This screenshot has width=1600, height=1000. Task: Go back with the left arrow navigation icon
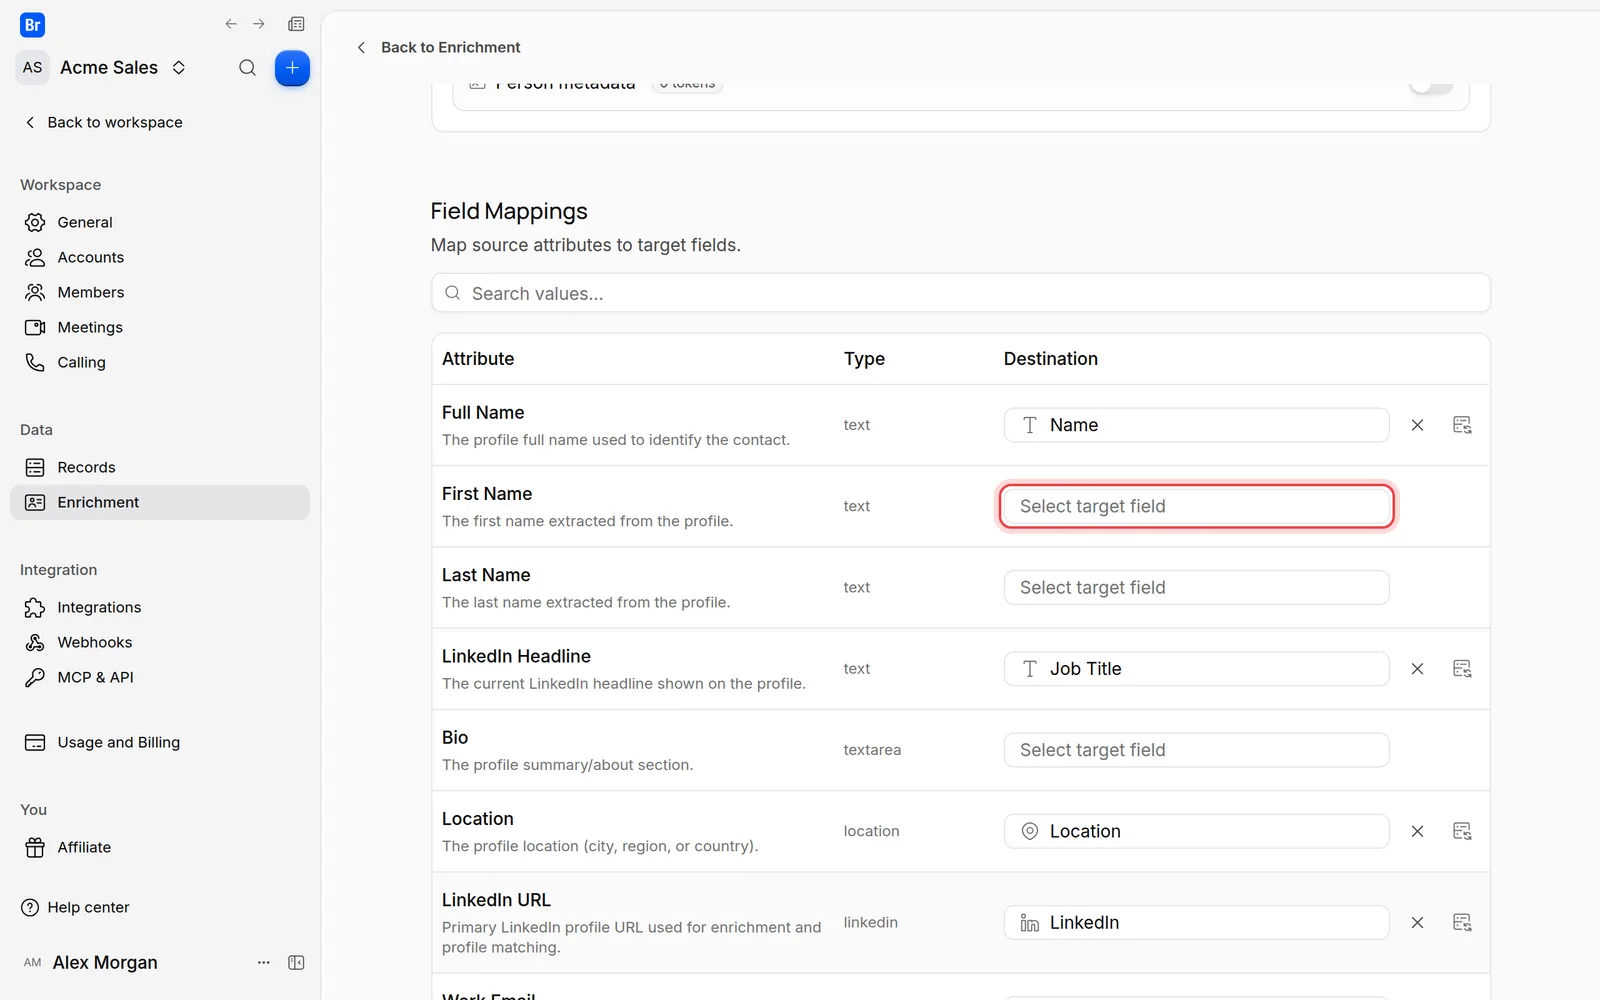point(231,24)
